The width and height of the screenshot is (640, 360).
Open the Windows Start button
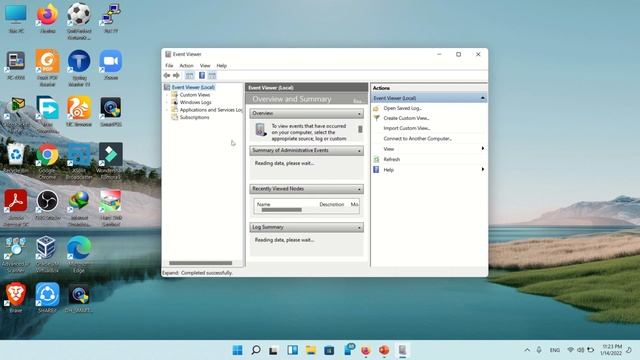[x=238, y=350]
